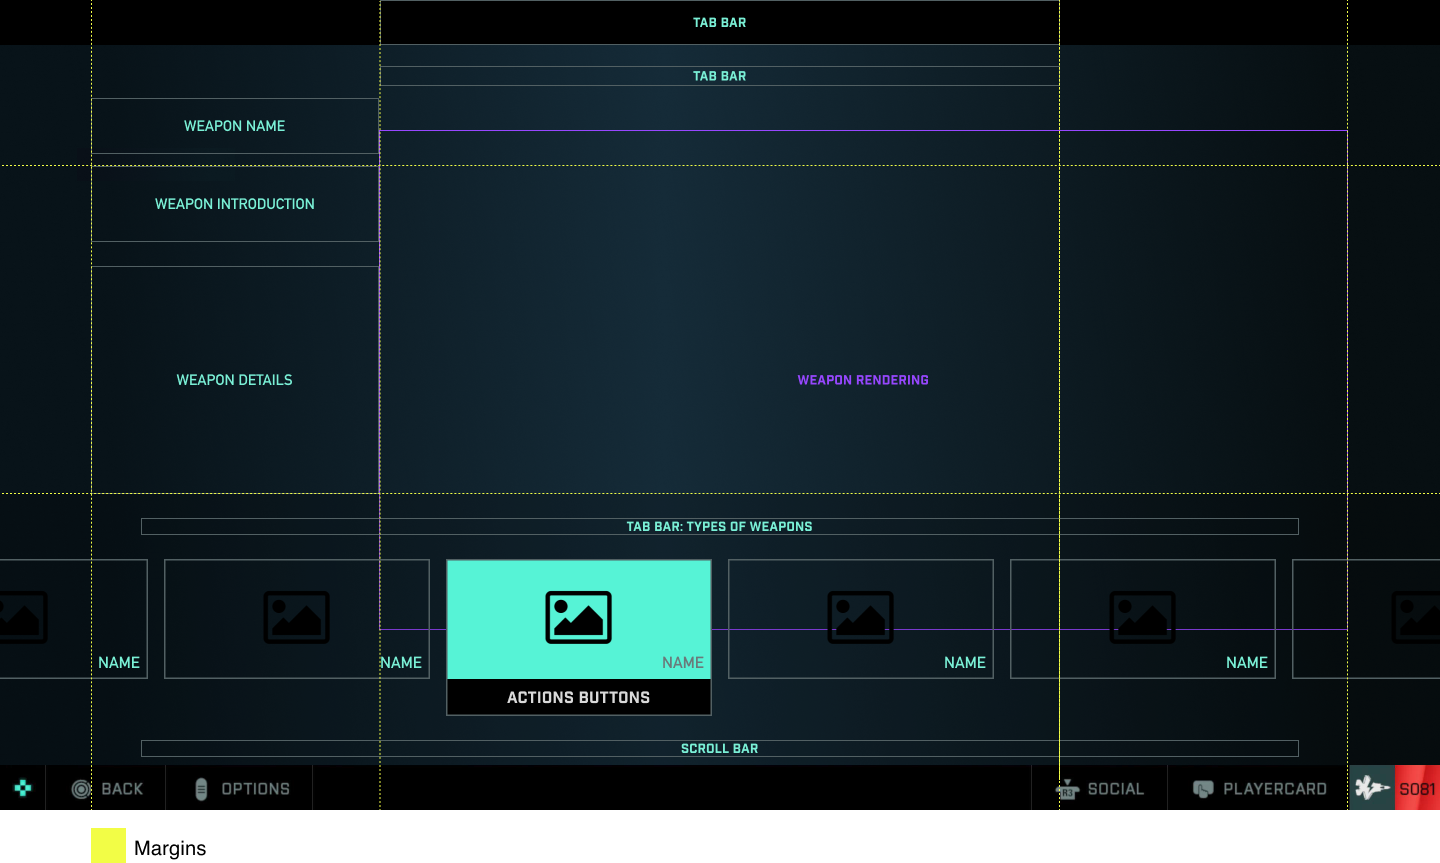This screenshot has height=863, width=1440.
Task: Click the NAME label in the teal card
Action: click(683, 663)
